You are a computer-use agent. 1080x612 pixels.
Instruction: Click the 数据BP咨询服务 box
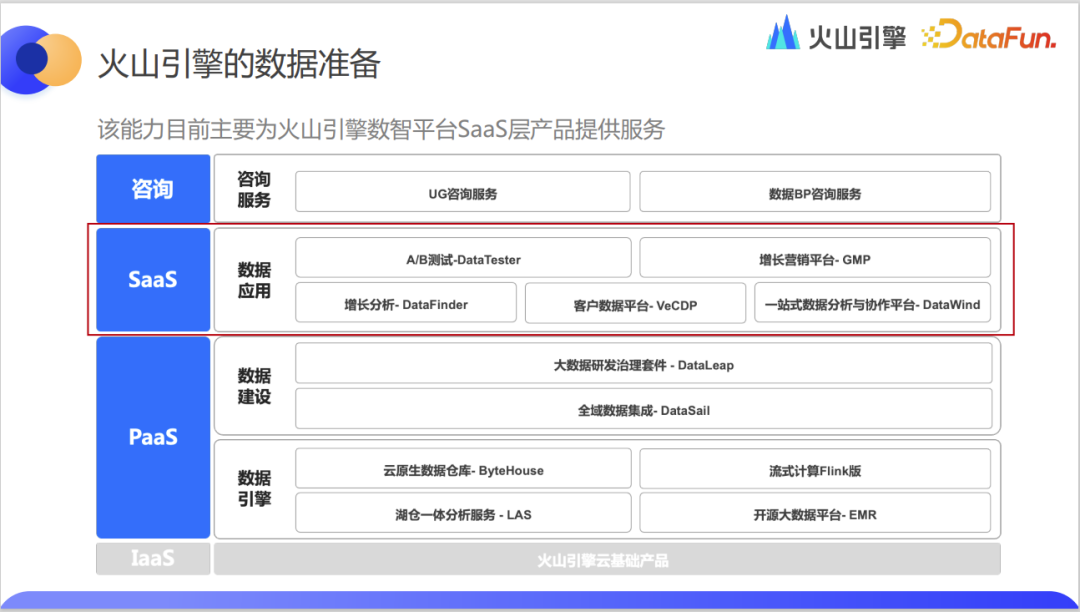tap(815, 192)
